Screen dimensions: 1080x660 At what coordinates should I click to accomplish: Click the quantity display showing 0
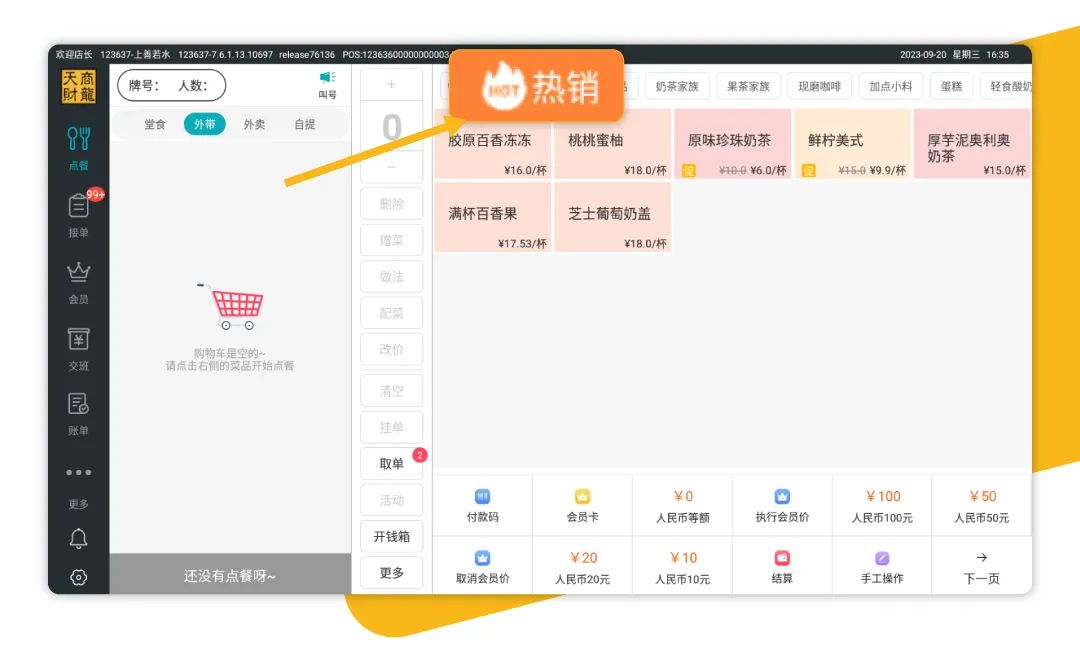pyautogui.click(x=391, y=126)
